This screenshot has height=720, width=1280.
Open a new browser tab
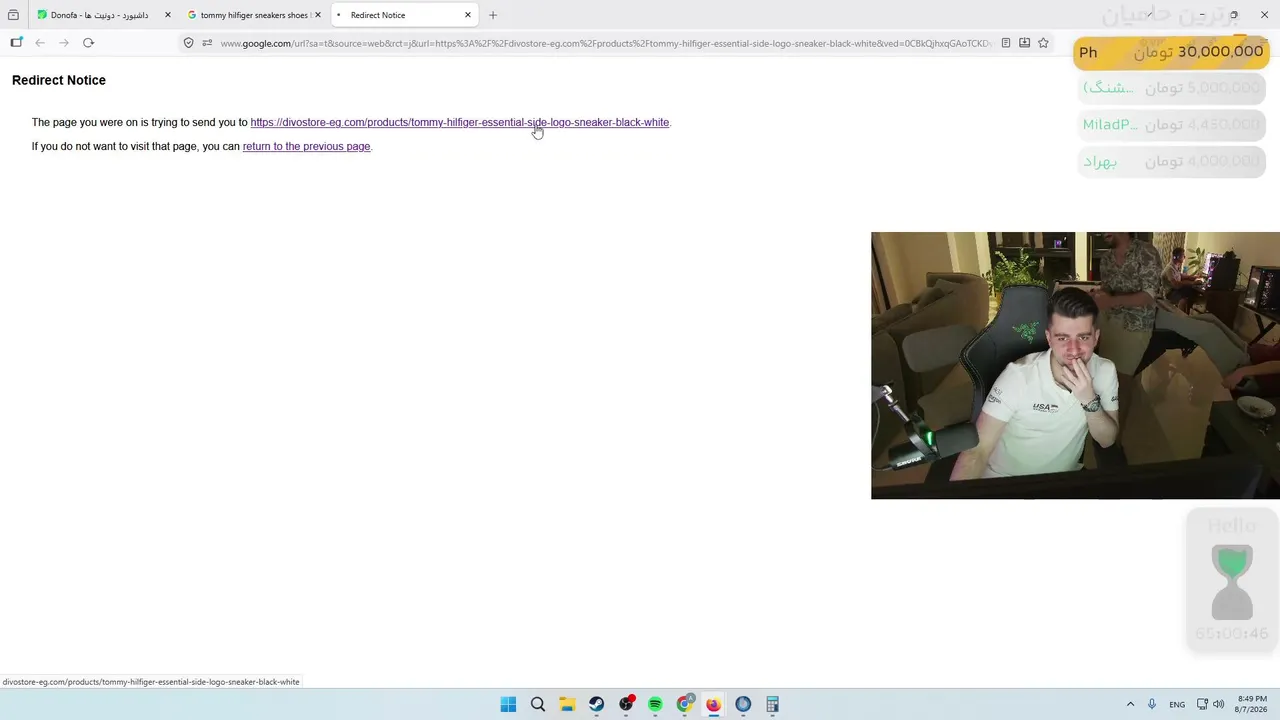click(x=492, y=15)
